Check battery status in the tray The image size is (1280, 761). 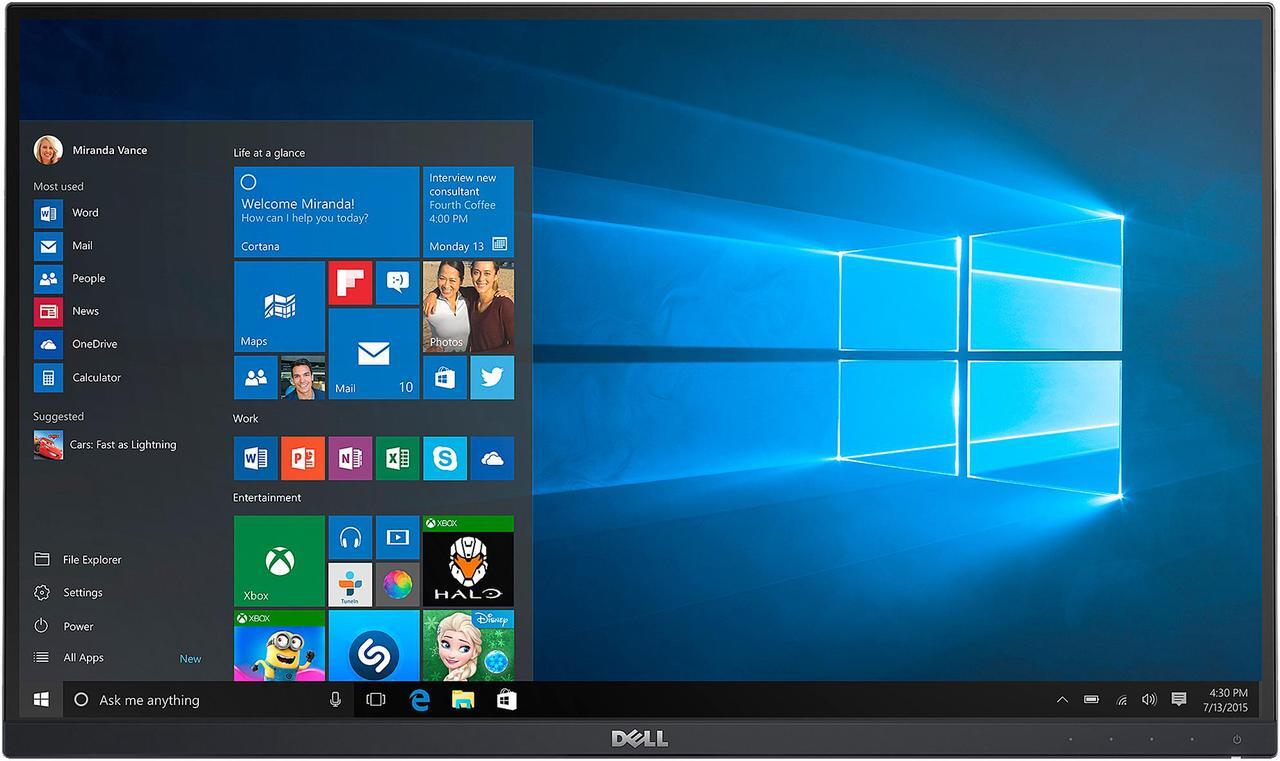[1092, 700]
